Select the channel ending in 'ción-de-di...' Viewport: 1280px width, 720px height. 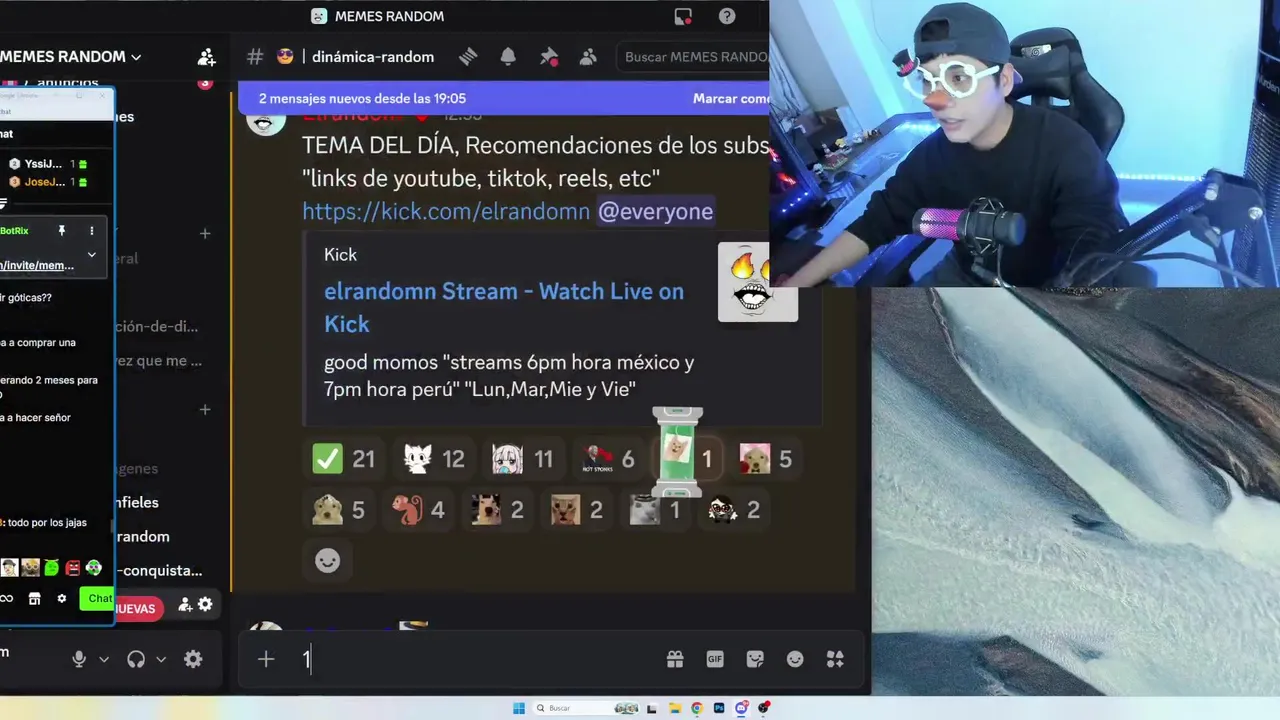156,326
